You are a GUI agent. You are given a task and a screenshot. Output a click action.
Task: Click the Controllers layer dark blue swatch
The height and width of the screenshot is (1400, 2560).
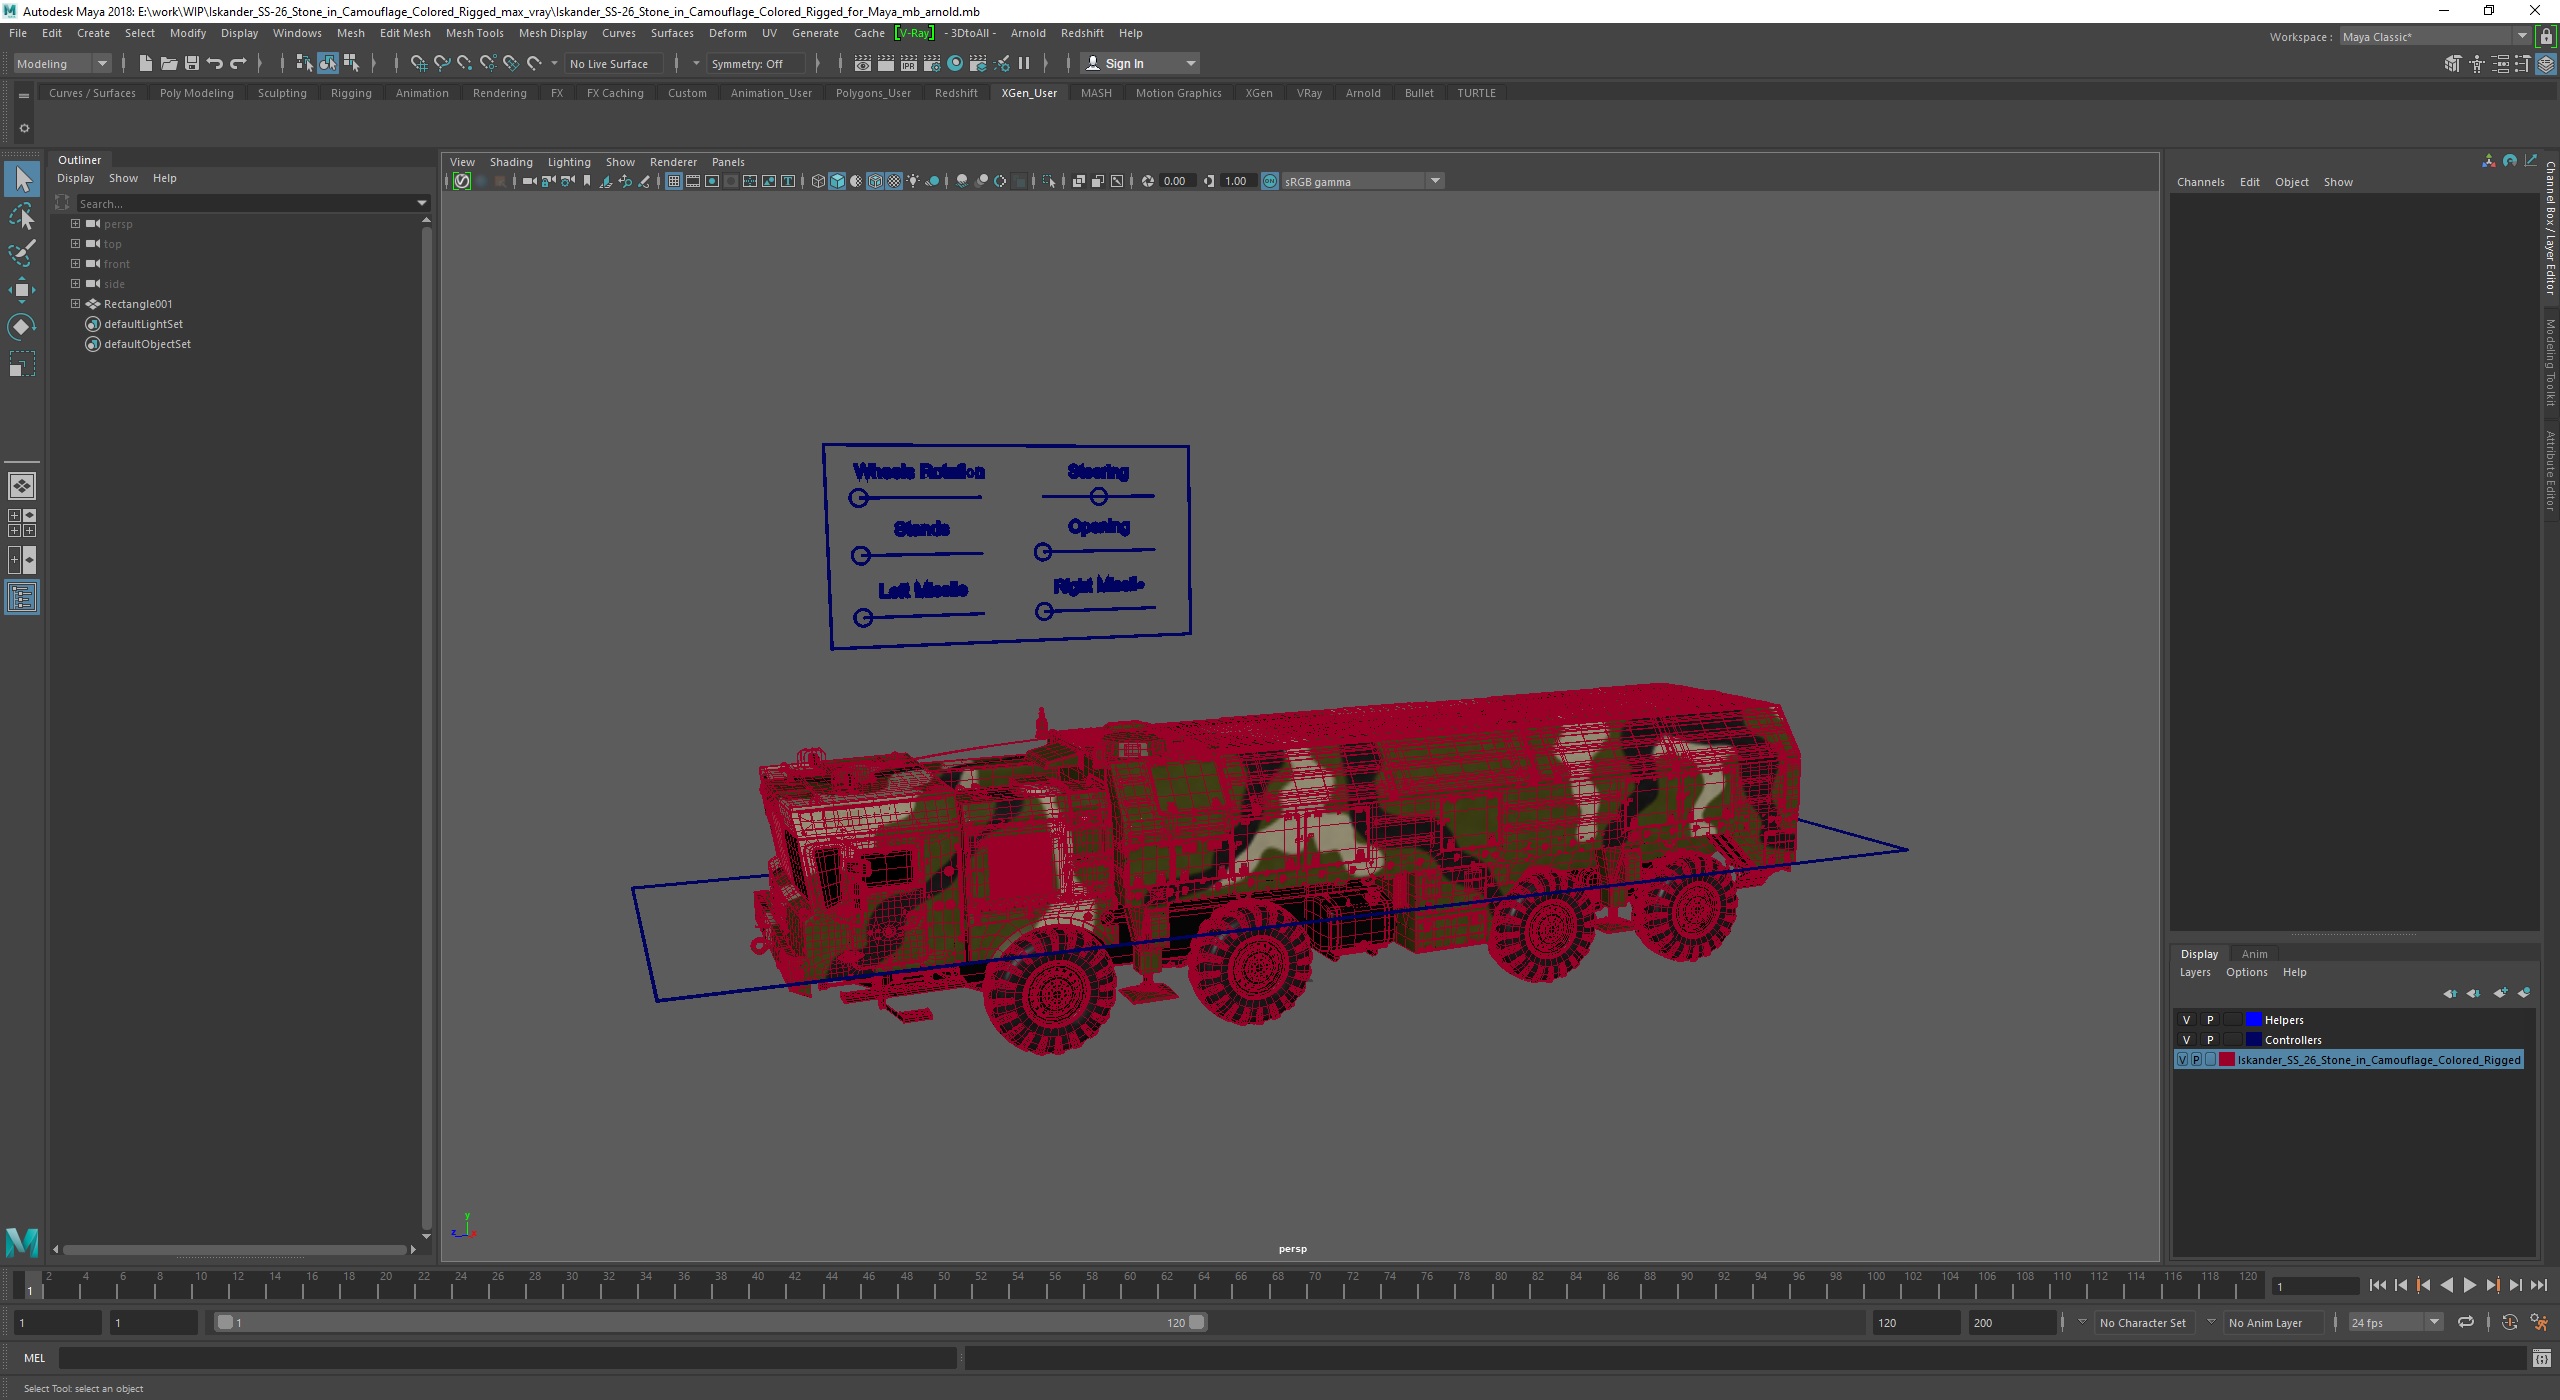tap(2254, 1040)
